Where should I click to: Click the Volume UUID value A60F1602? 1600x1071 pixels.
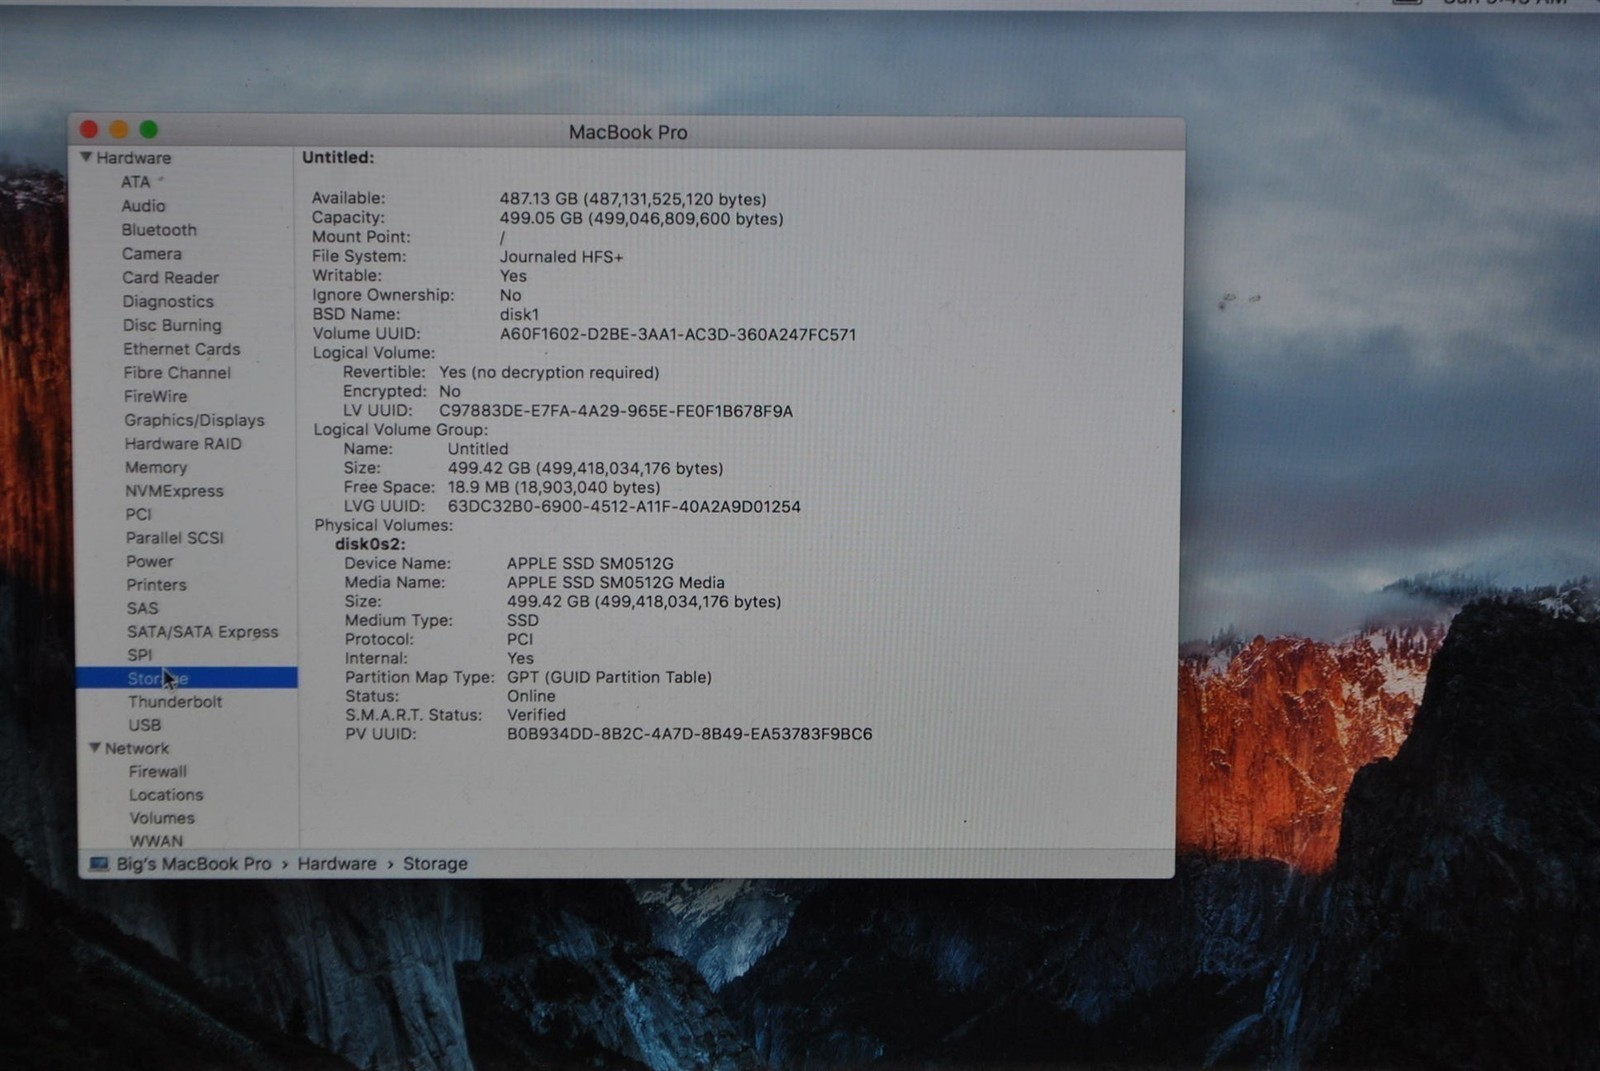pyautogui.click(x=678, y=334)
